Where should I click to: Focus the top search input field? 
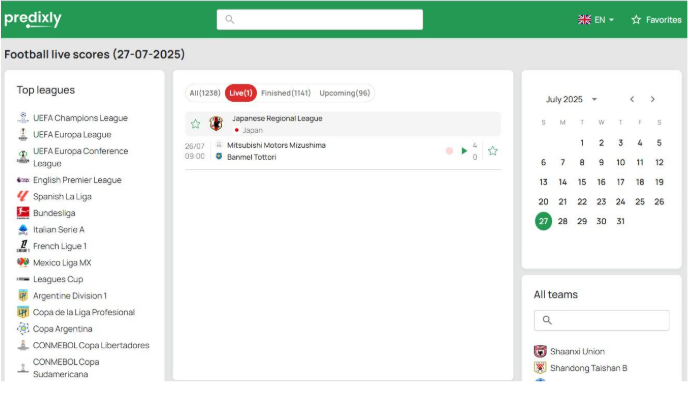pos(319,19)
